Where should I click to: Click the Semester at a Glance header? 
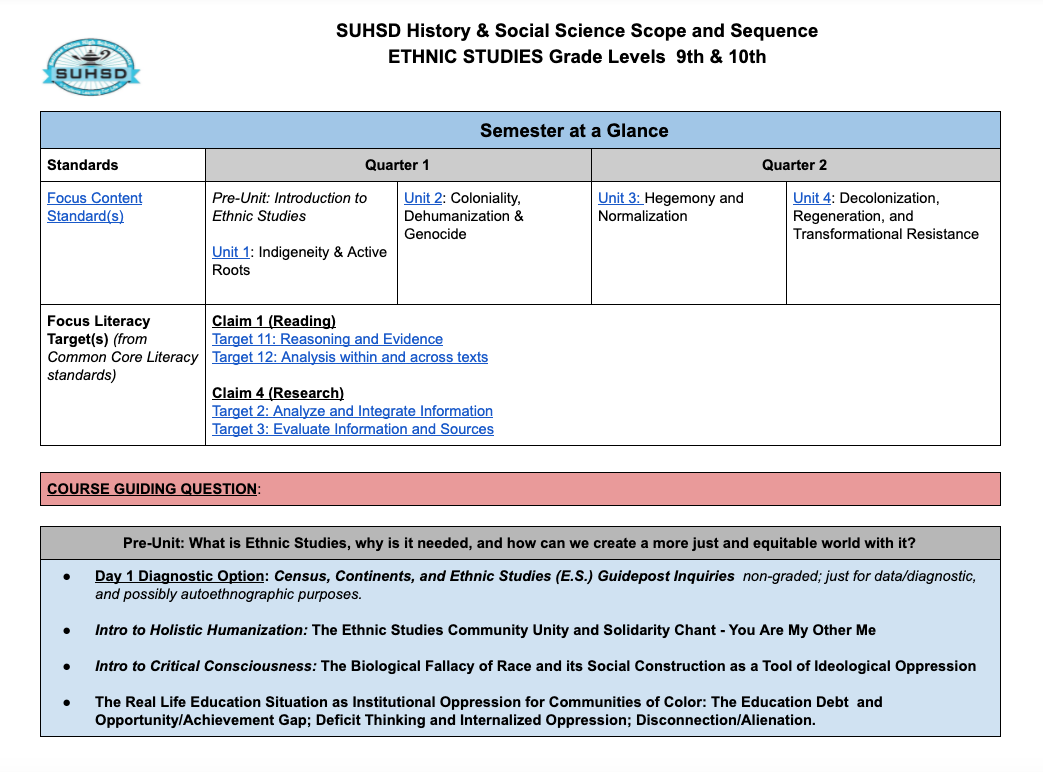point(573,131)
